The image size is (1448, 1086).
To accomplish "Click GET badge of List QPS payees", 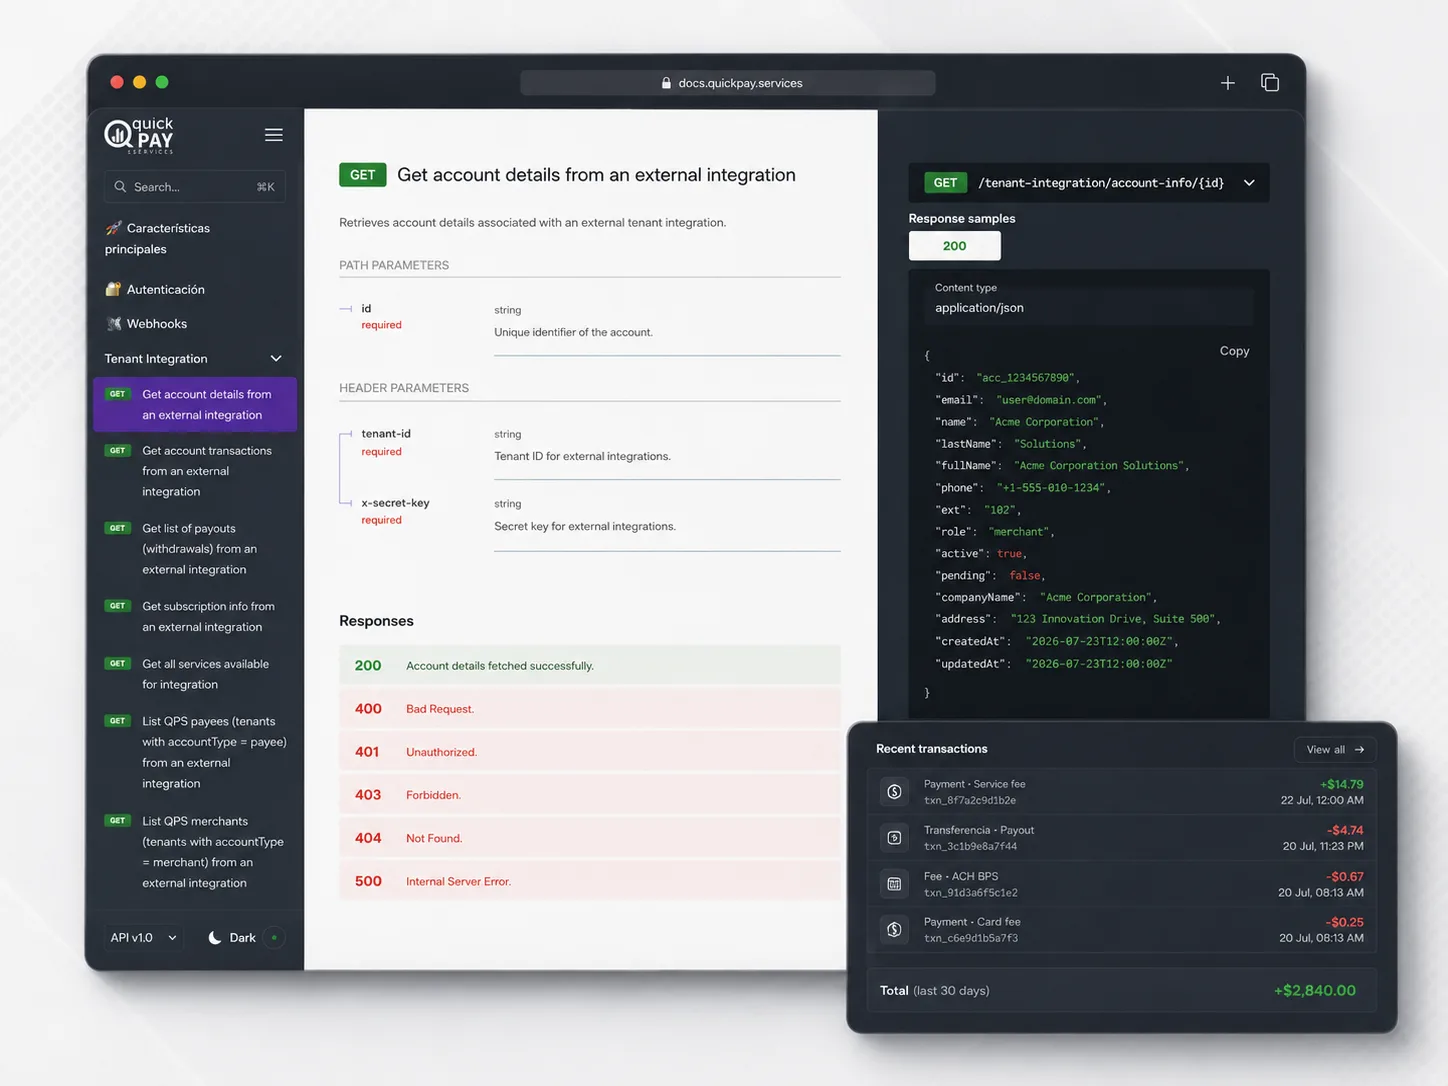I will 118,721.
